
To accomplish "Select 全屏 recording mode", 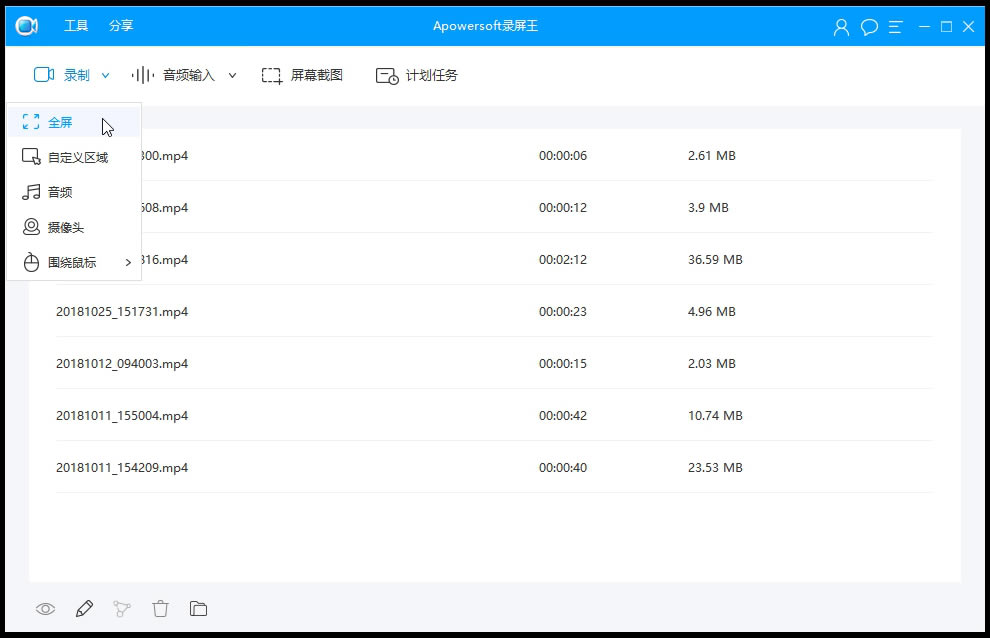I will coord(60,122).
